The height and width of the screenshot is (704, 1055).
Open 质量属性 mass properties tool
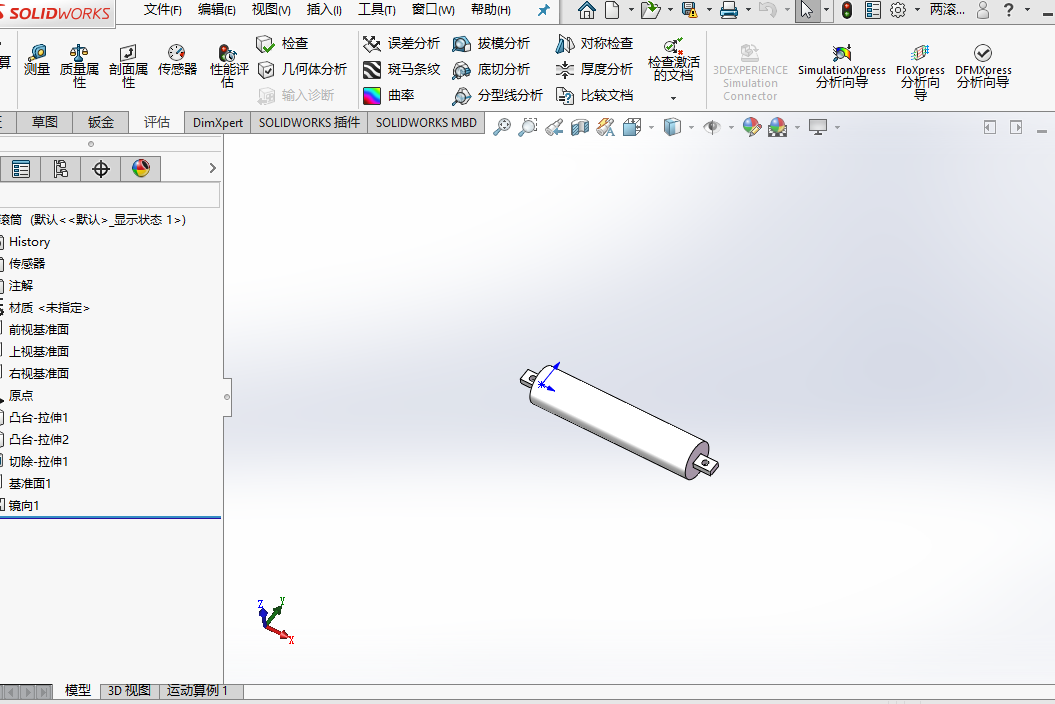tap(79, 66)
